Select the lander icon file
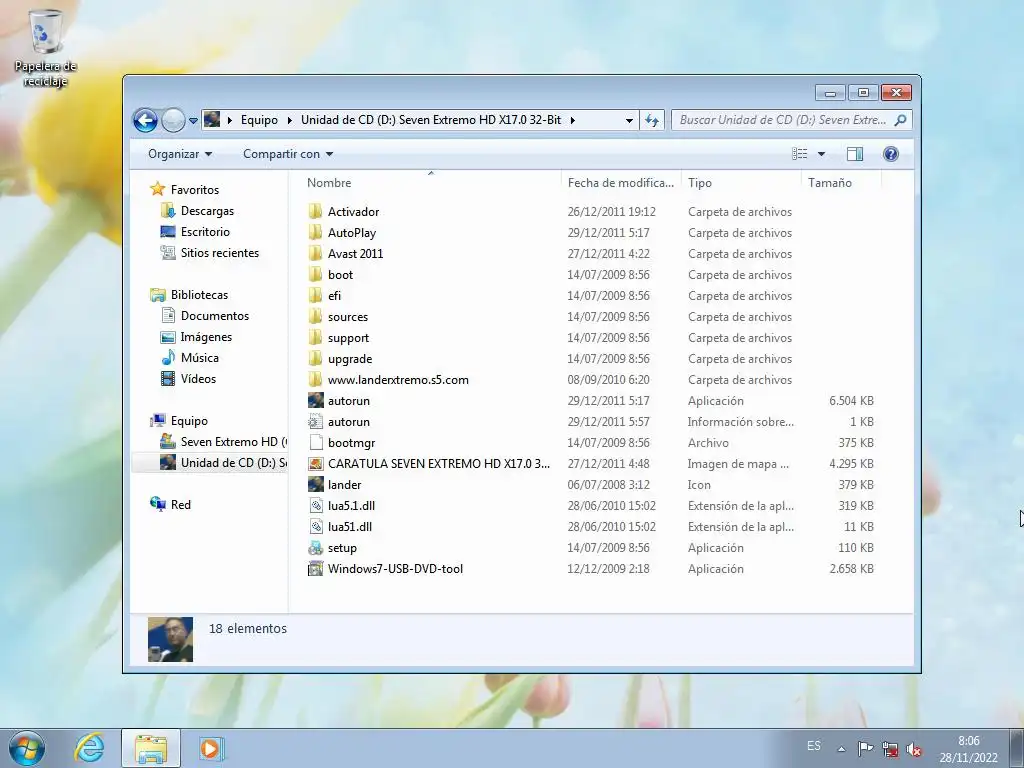 click(x=315, y=485)
